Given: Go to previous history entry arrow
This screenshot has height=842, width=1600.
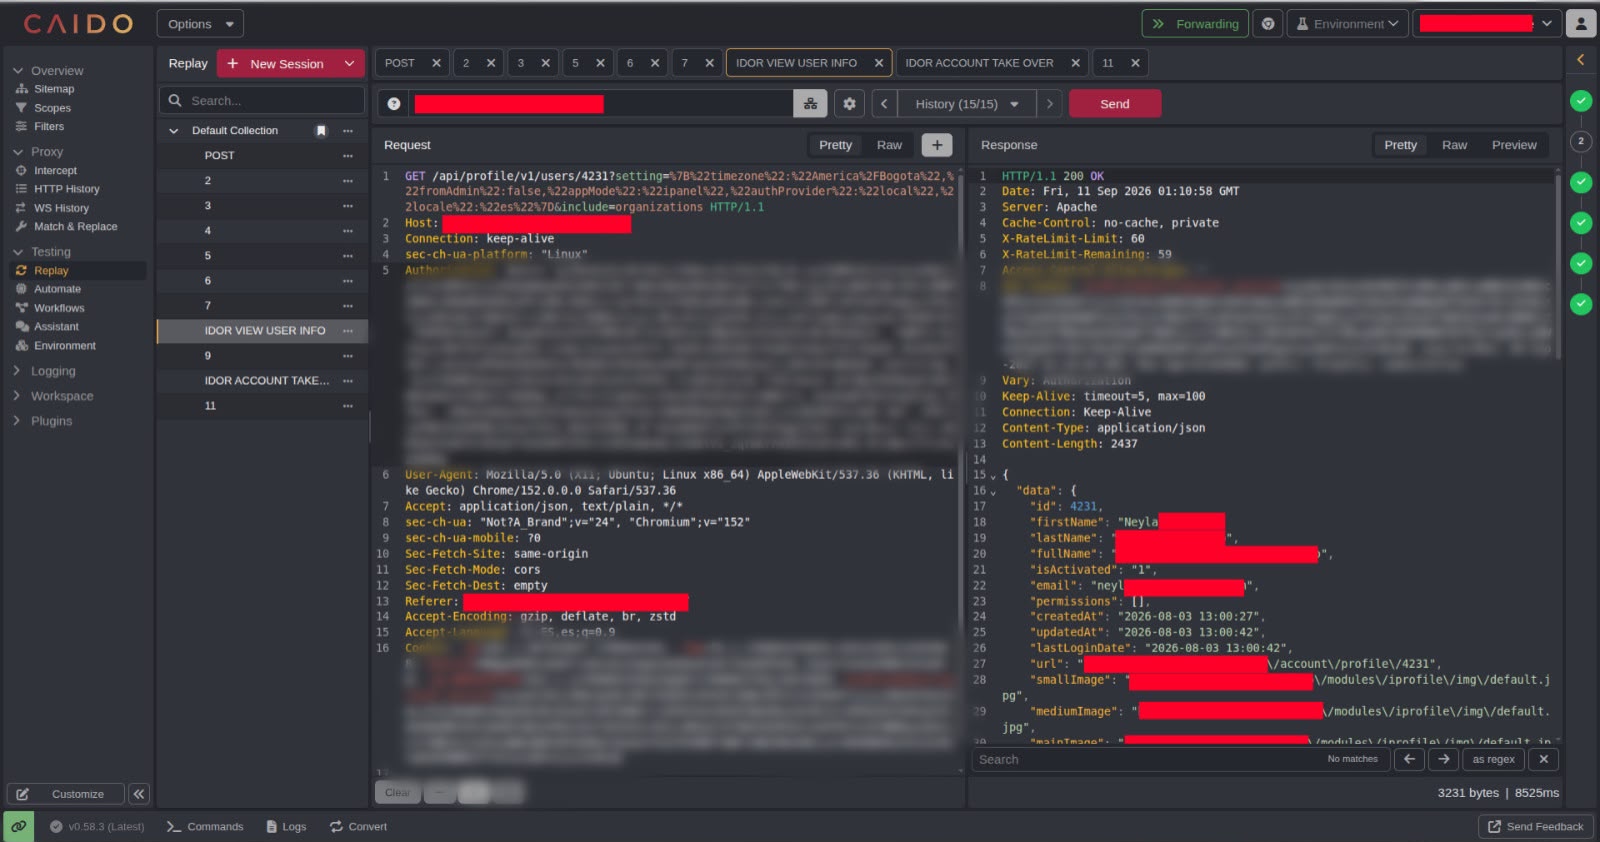Looking at the screenshot, I should 884,104.
